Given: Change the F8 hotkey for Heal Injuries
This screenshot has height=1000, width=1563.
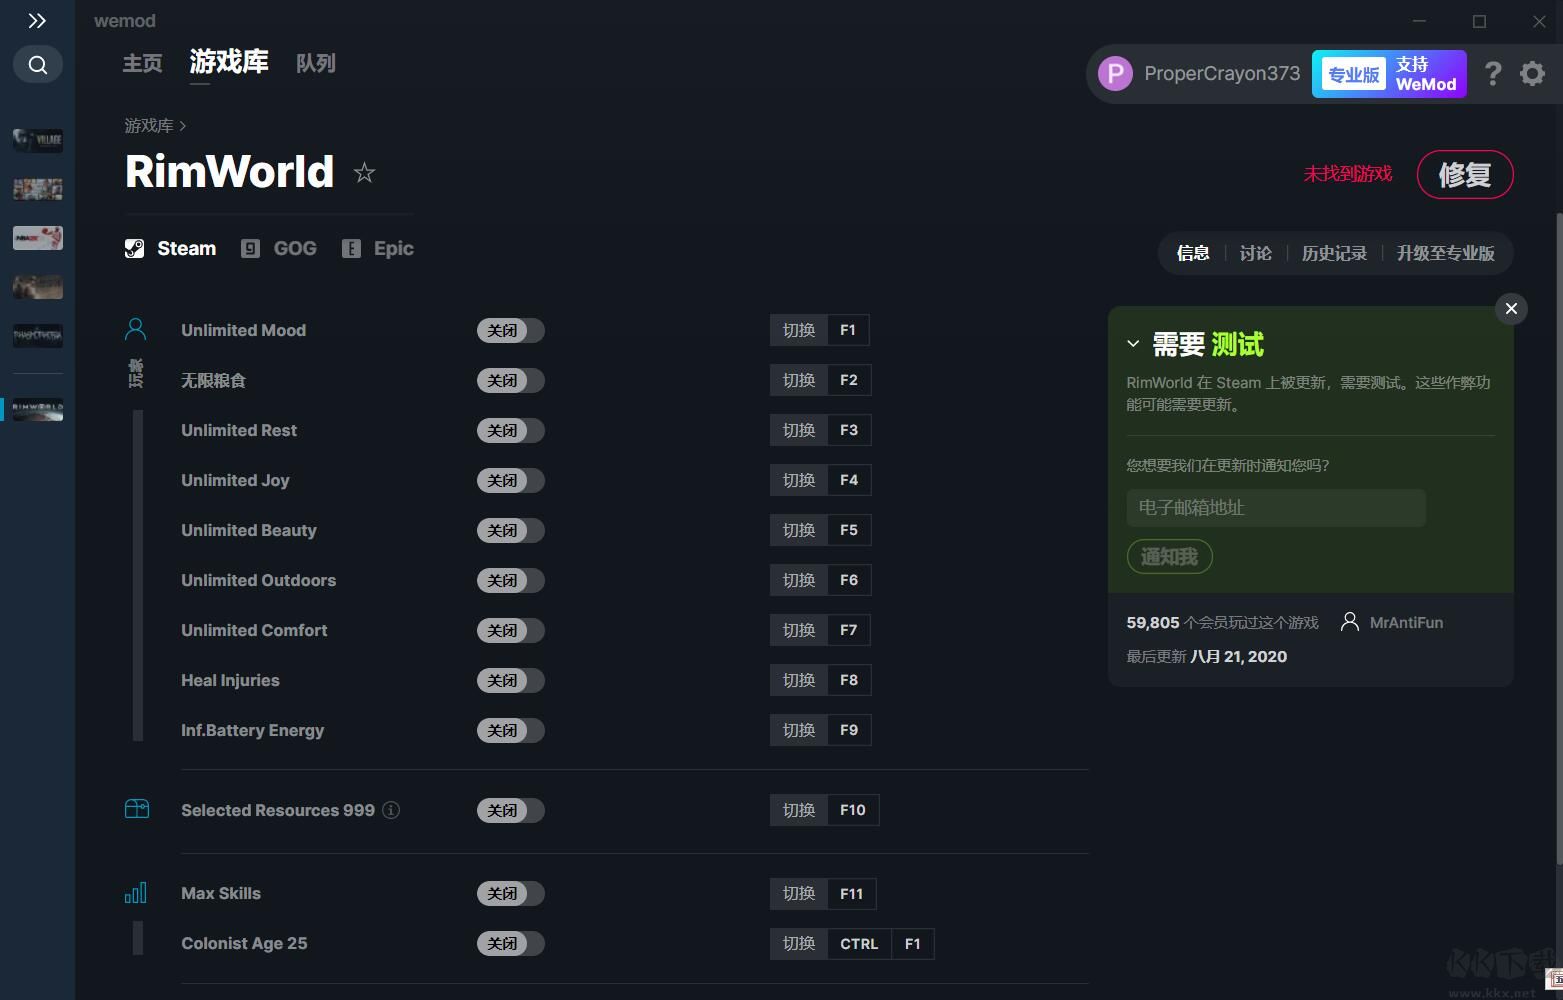Looking at the screenshot, I should (849, 680).
